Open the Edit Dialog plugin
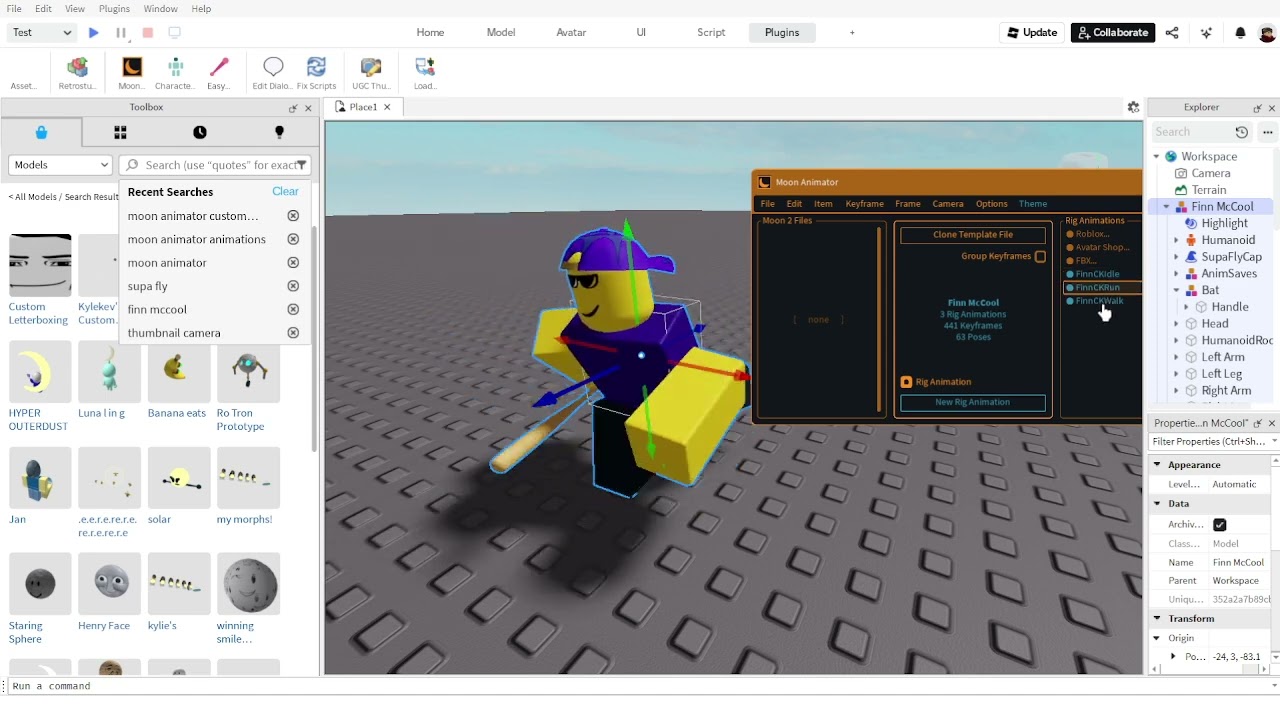The height and width of the screenshot is (720, 1280). click(272, 73)
